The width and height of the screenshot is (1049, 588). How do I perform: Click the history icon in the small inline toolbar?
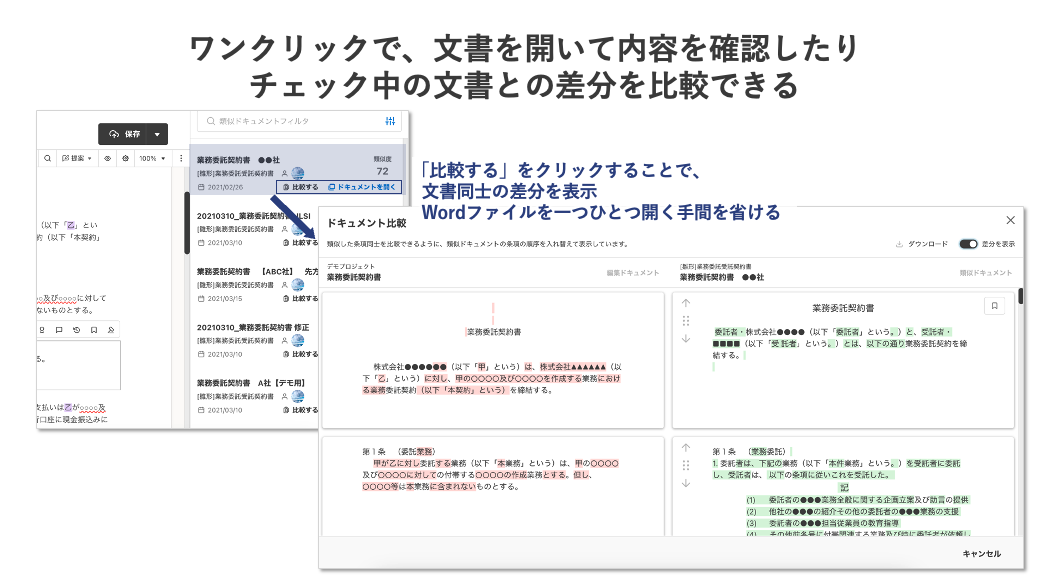coord(76,330)
